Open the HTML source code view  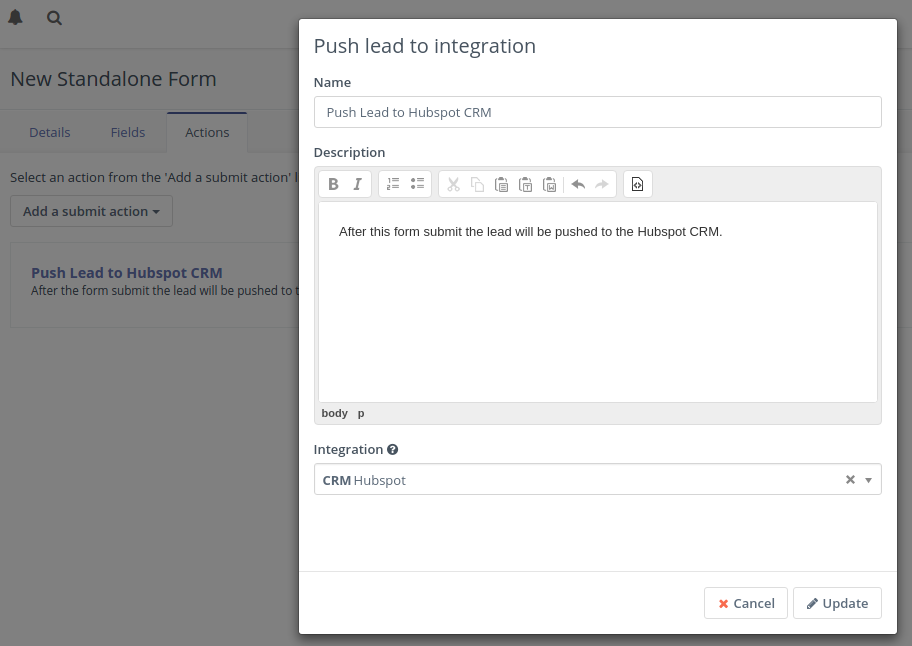(637, 183)
